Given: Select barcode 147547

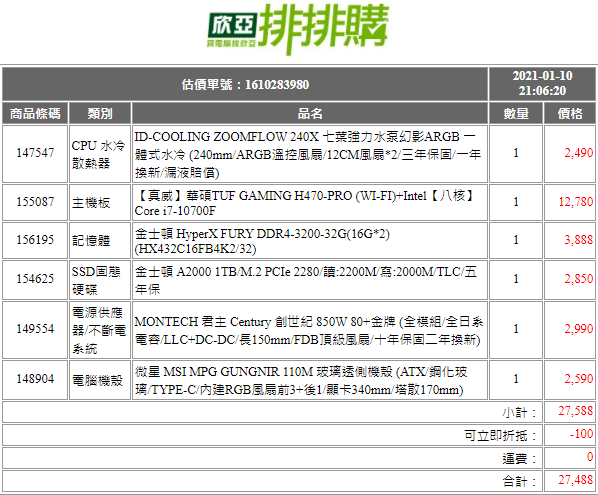Looking at the screenshot, I should pos(35,153).
